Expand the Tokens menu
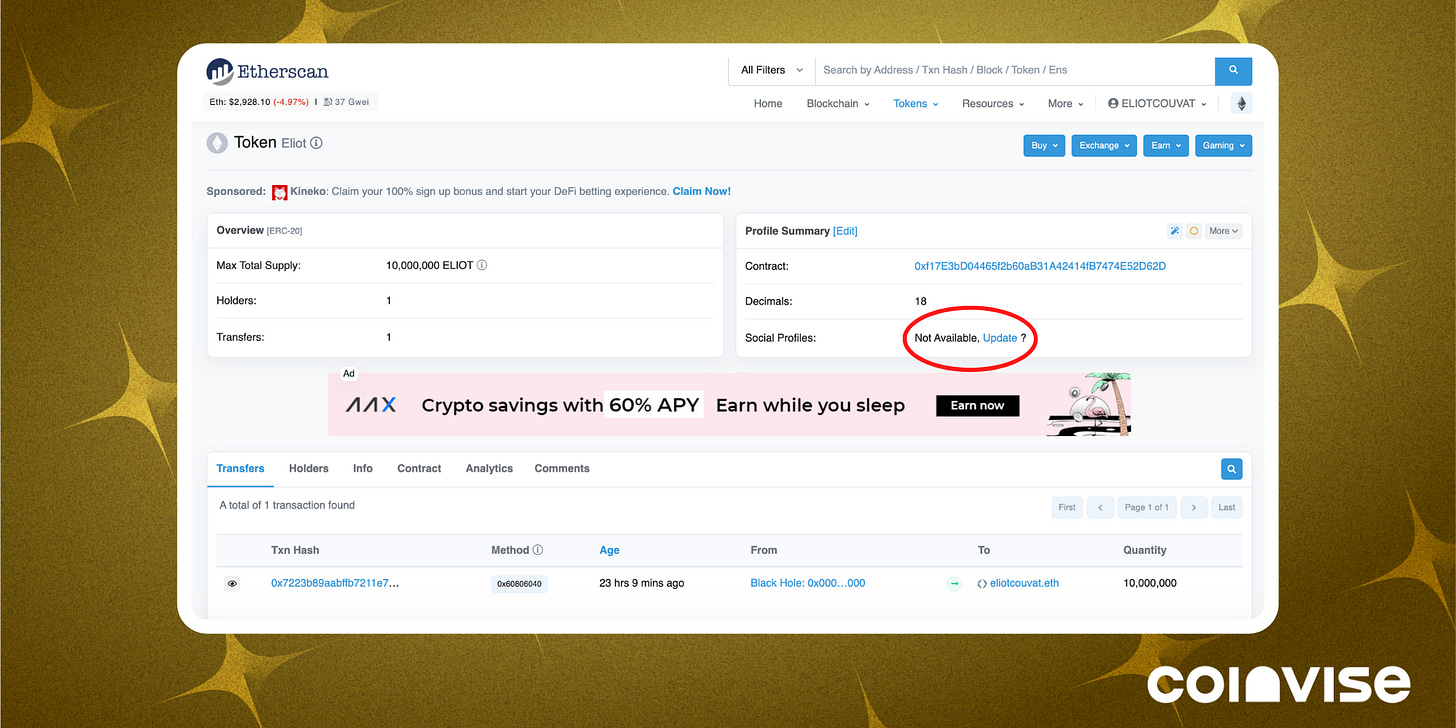1456x728 pixels. point(916,103)
